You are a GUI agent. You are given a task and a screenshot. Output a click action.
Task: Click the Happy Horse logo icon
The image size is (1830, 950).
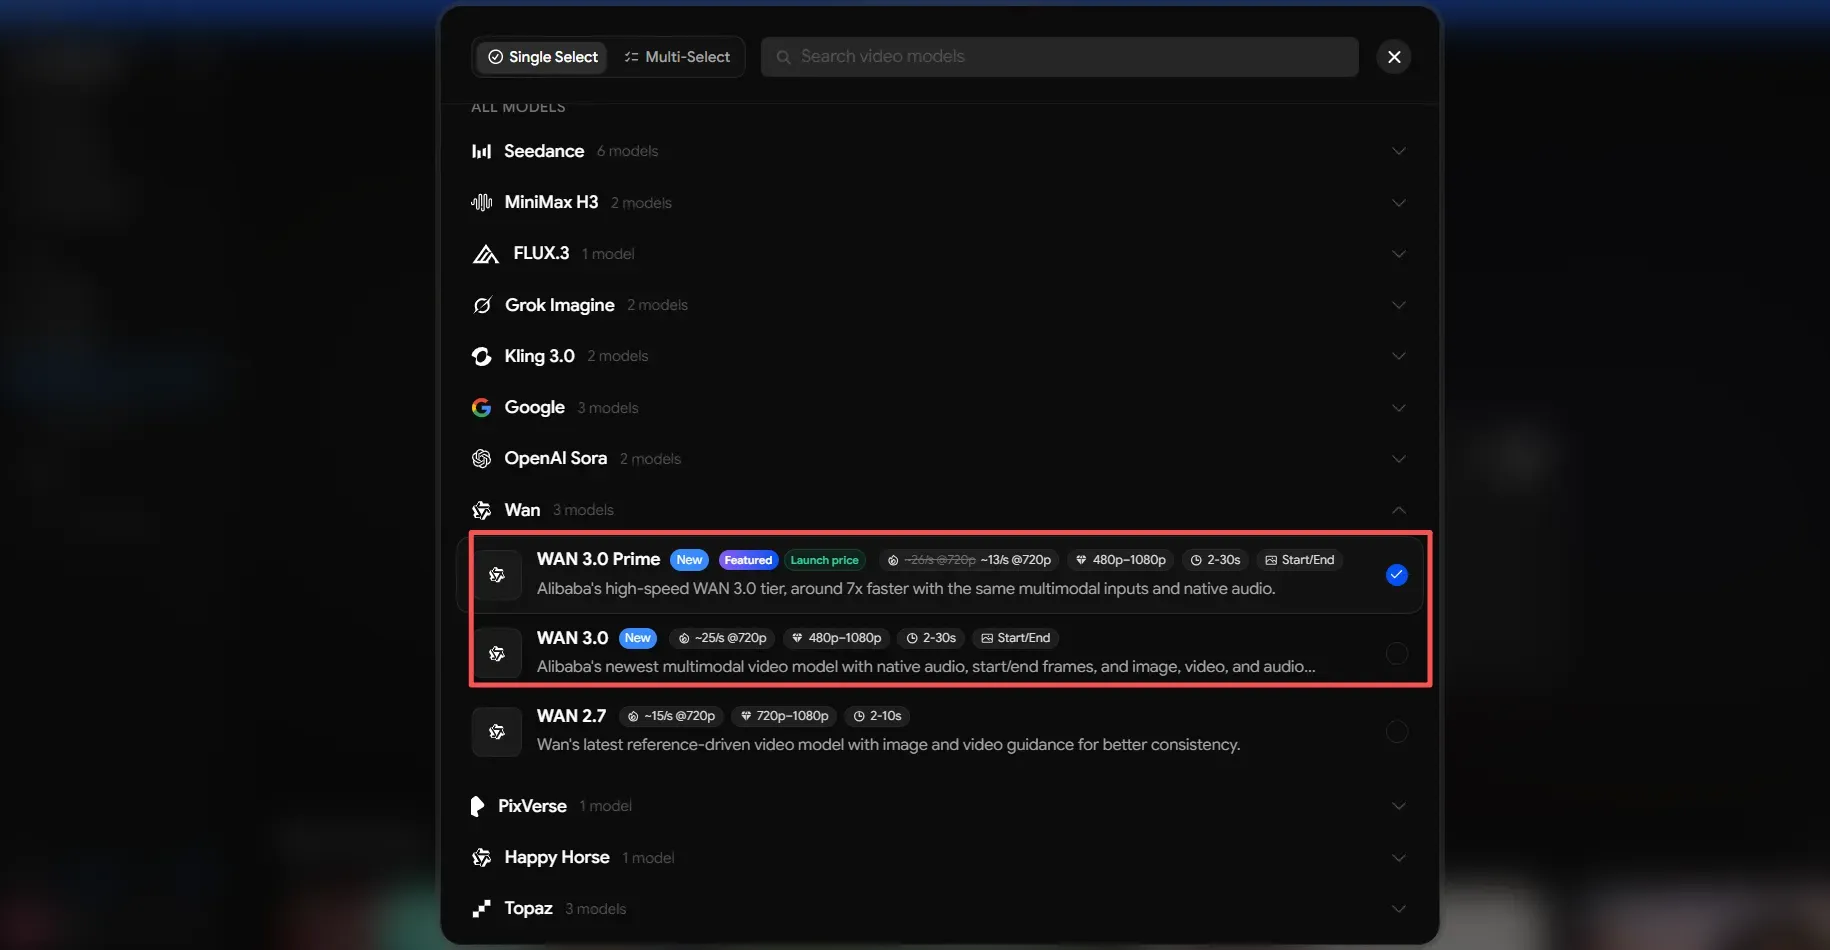pyautogui.click(x=482, y=858)
